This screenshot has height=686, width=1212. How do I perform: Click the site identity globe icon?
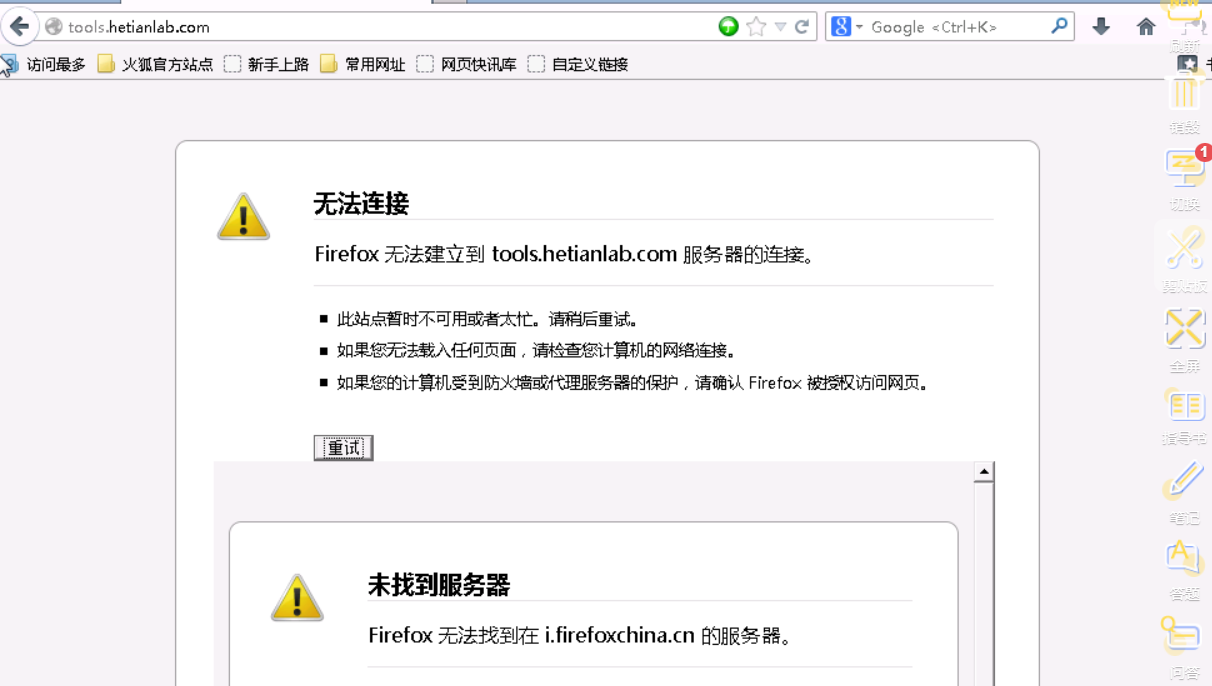coord(54,27)
